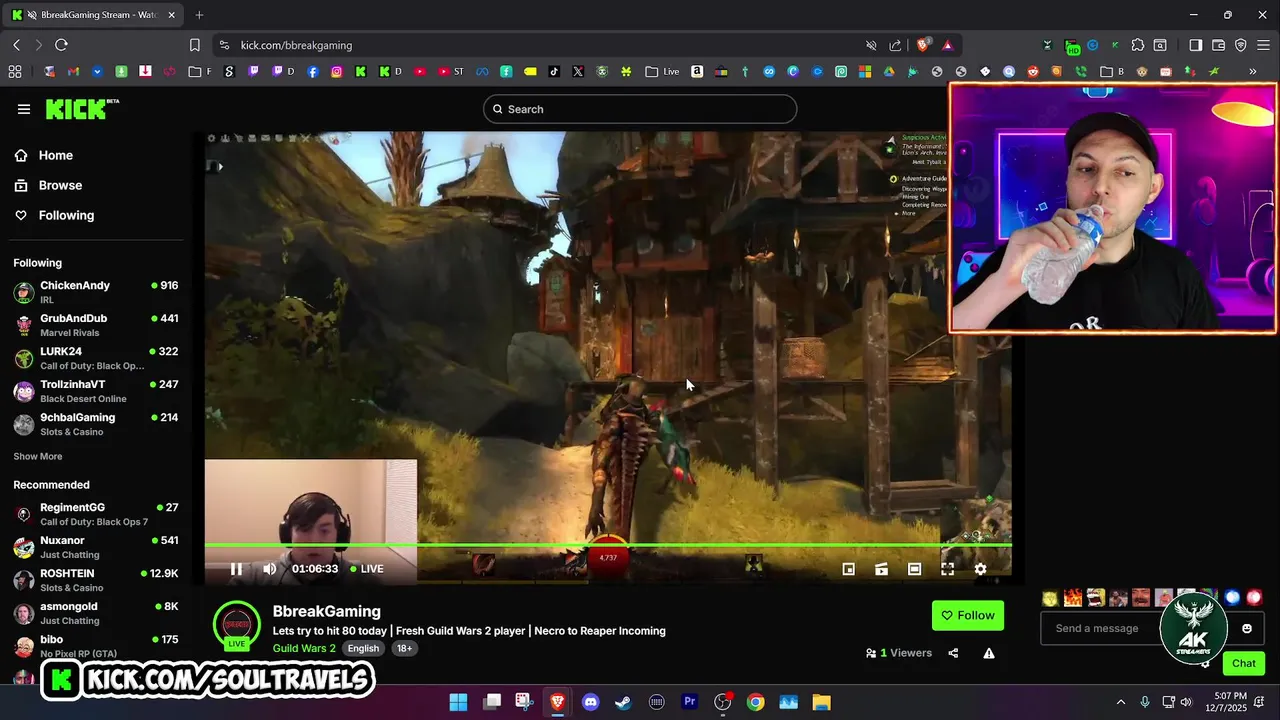Open the Brave Wallet icon
1280x720 pixels.
click(x=1218, y=45)
